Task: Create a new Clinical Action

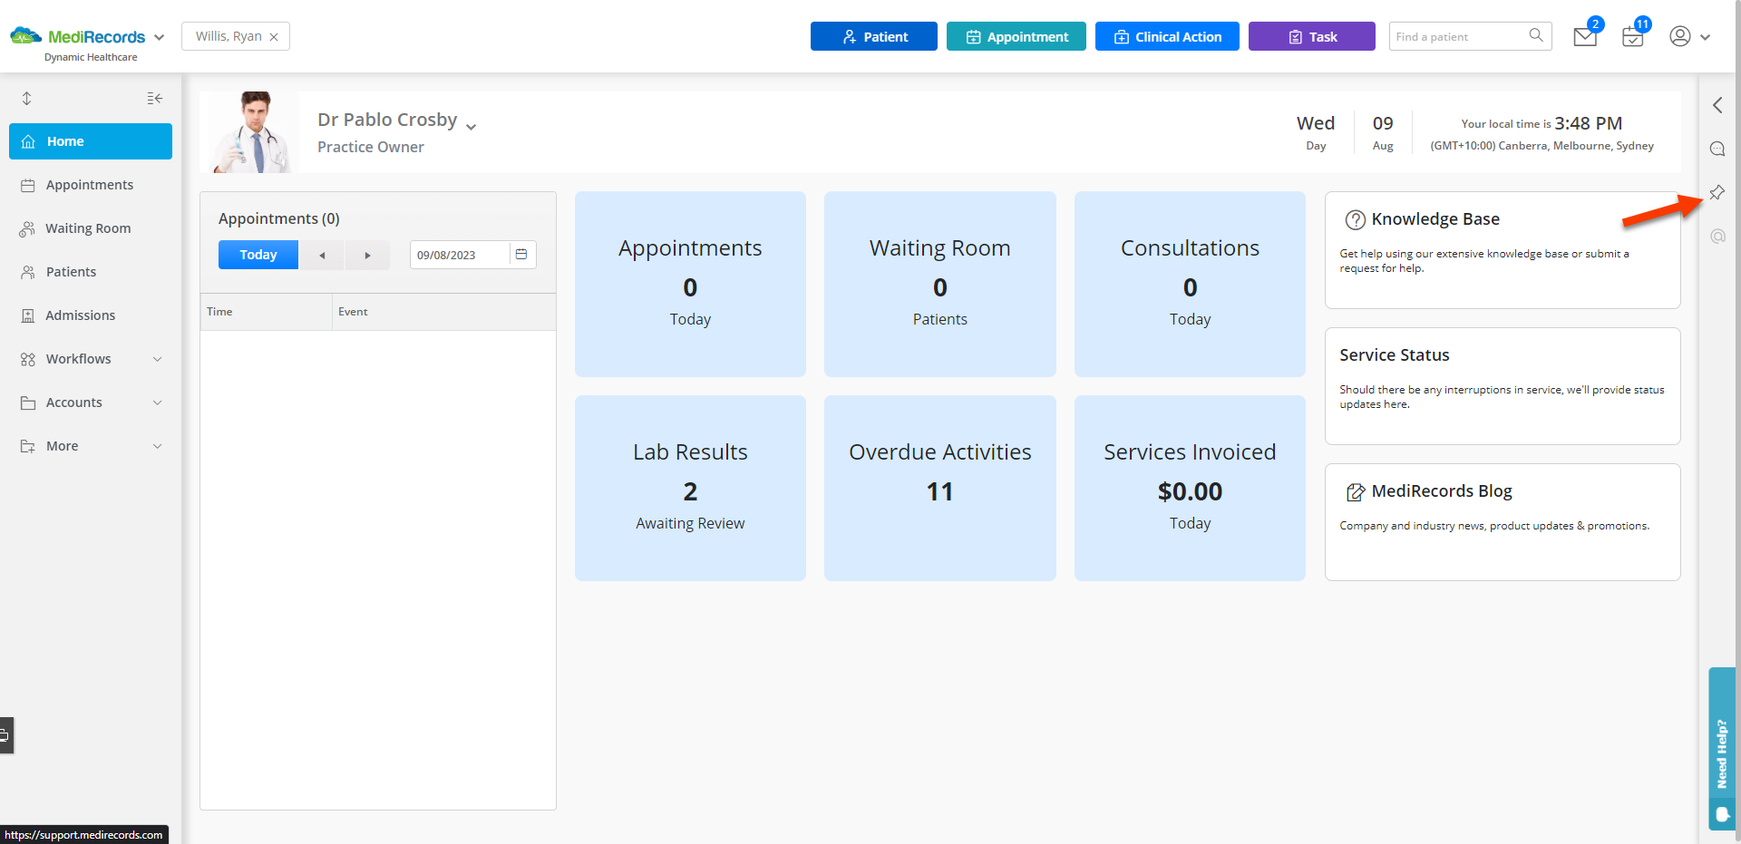Action: click(x=1167, y=36)
